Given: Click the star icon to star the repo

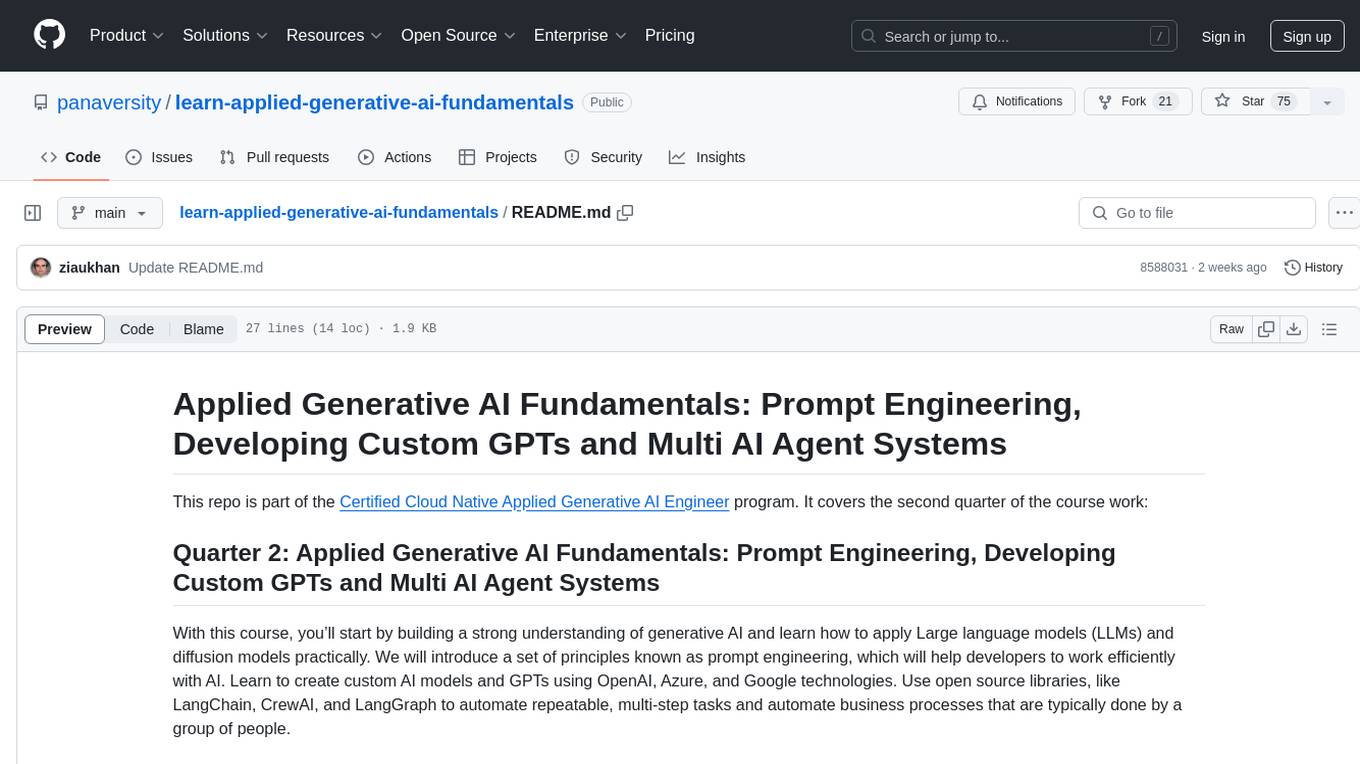Looking at the screenshot, I should [x=1222, y=101].
